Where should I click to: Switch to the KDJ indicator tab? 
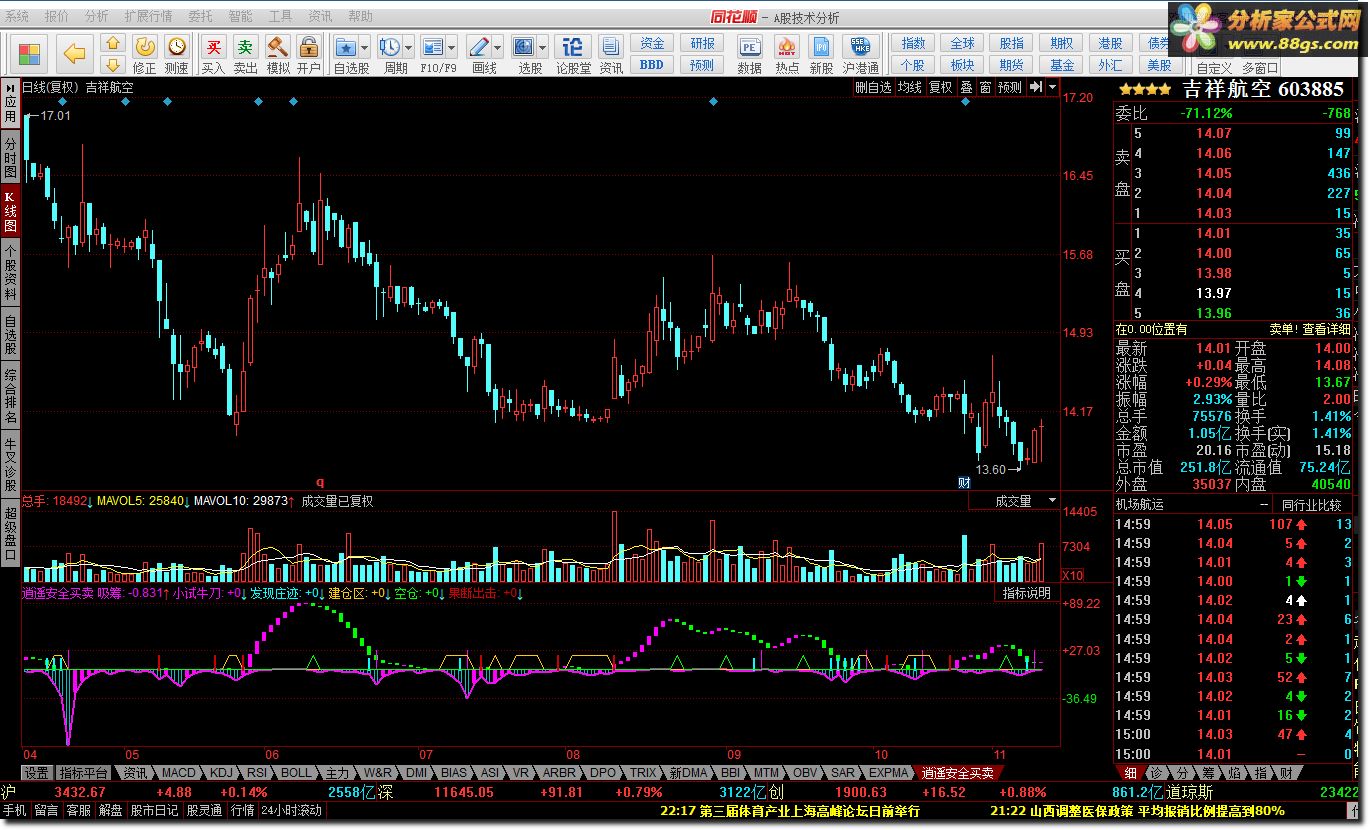click(x=221, y=773)
